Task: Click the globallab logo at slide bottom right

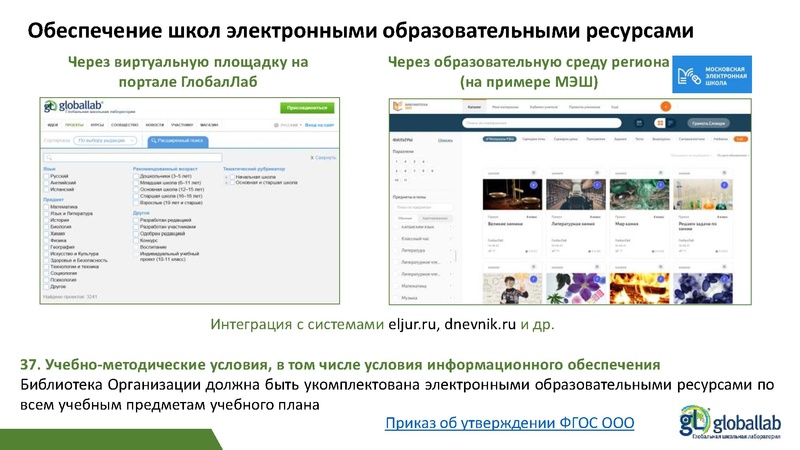Action: [x=730, y=422]
